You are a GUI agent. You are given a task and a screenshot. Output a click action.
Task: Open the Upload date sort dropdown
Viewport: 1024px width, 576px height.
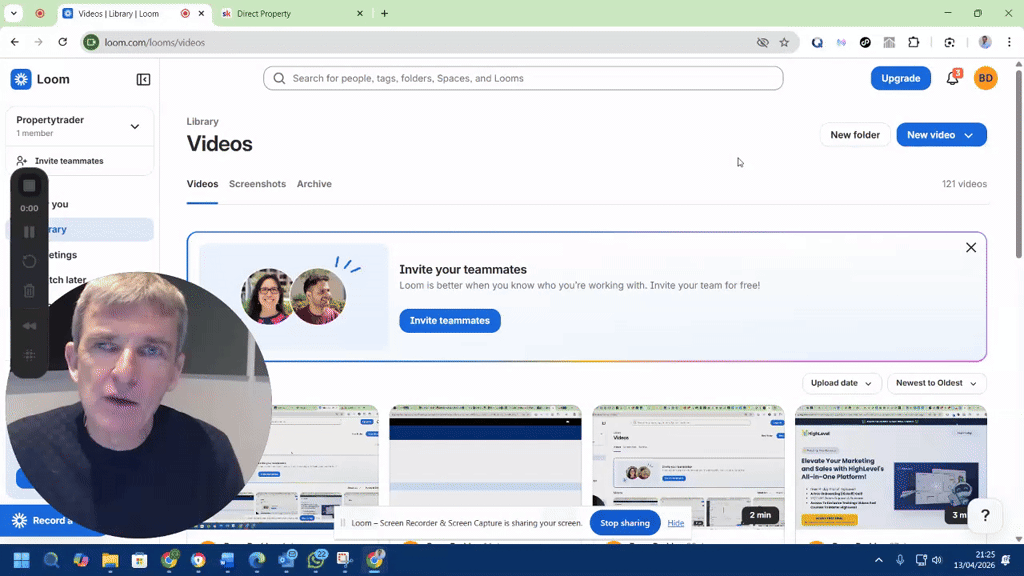click(x=841, y=383)
